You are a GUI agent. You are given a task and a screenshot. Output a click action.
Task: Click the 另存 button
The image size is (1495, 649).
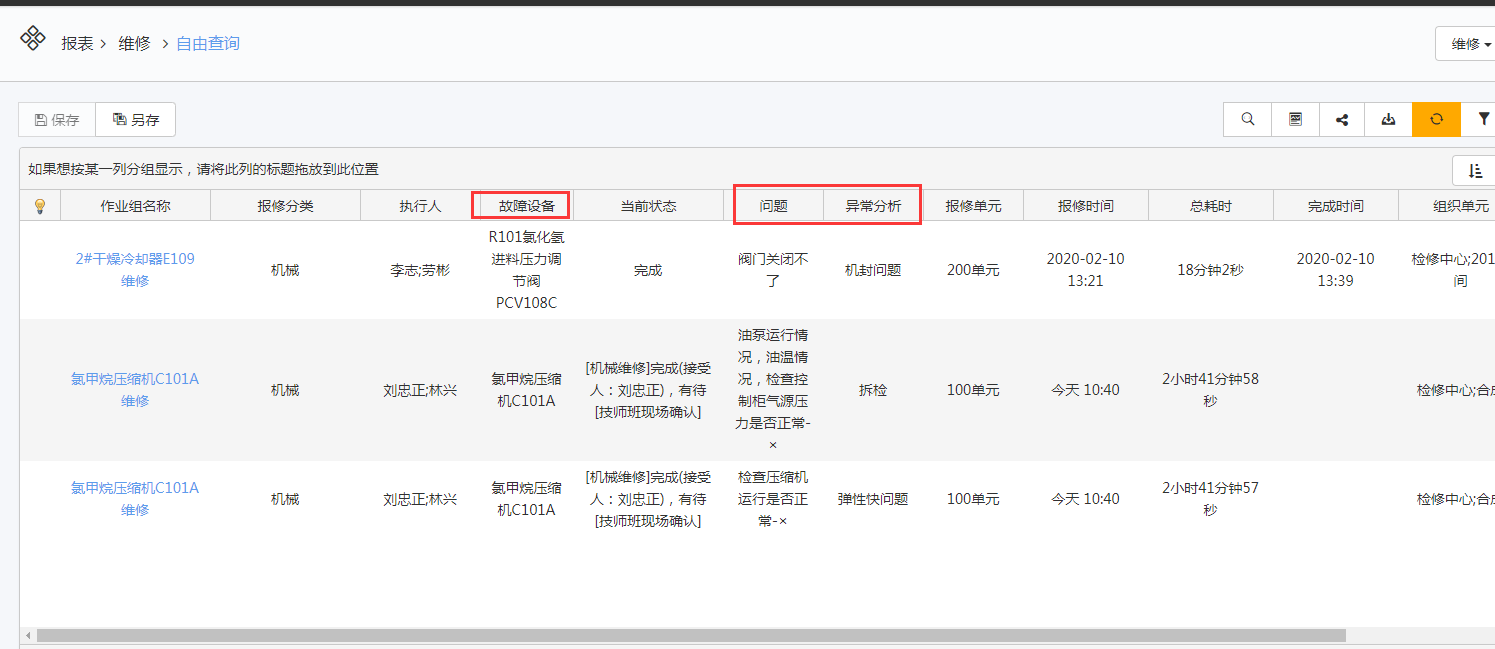136,120
